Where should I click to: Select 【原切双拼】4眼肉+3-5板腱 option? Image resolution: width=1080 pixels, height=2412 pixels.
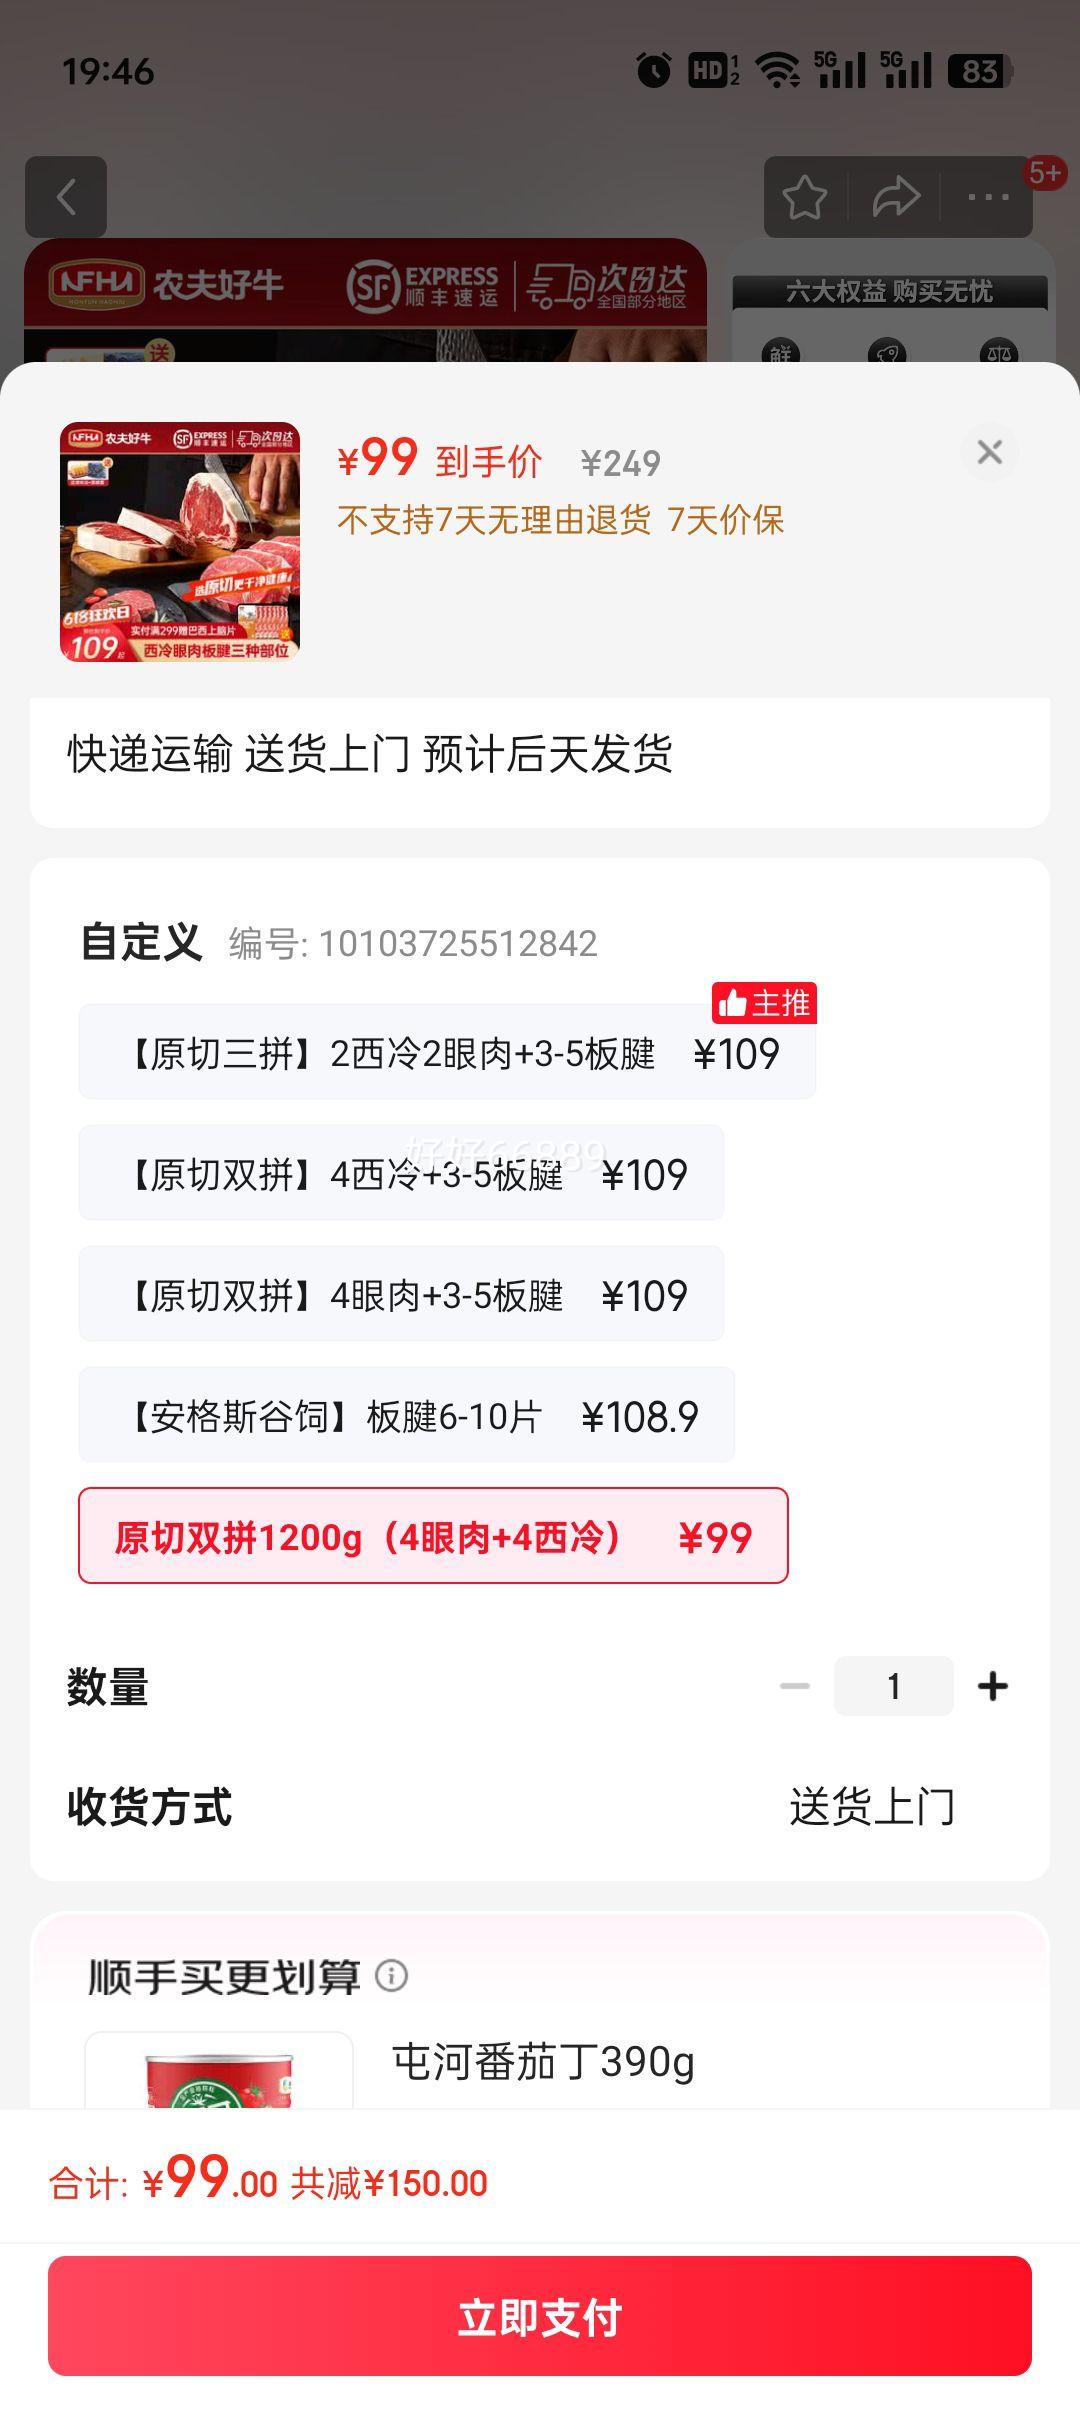pos(401,1294)
